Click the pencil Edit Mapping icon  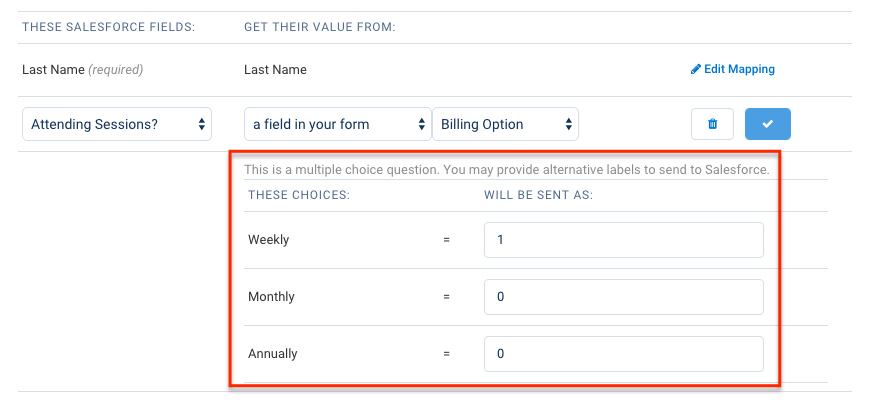(696, 70)
